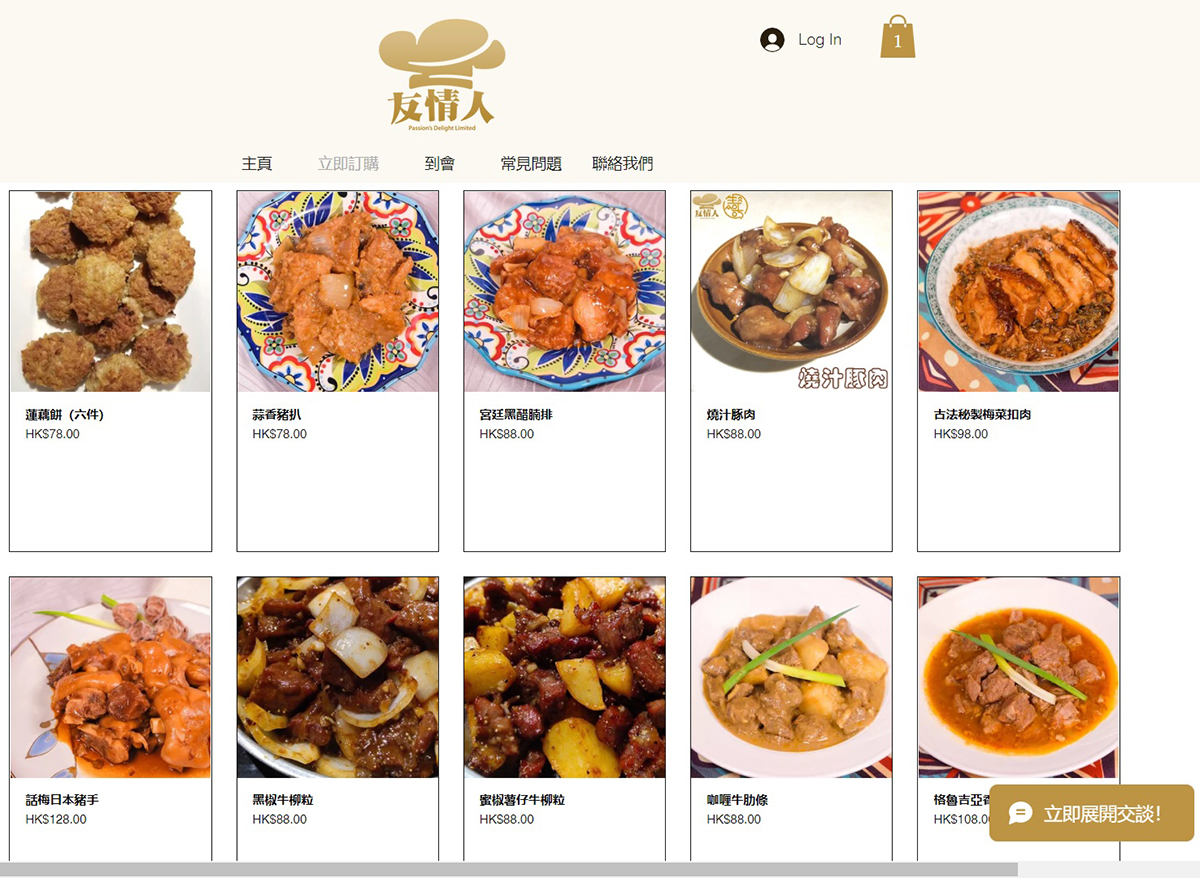The image size is (1200, 878).
Task: Navigate to 聯絡我們
Action: [x=623, y=163]
